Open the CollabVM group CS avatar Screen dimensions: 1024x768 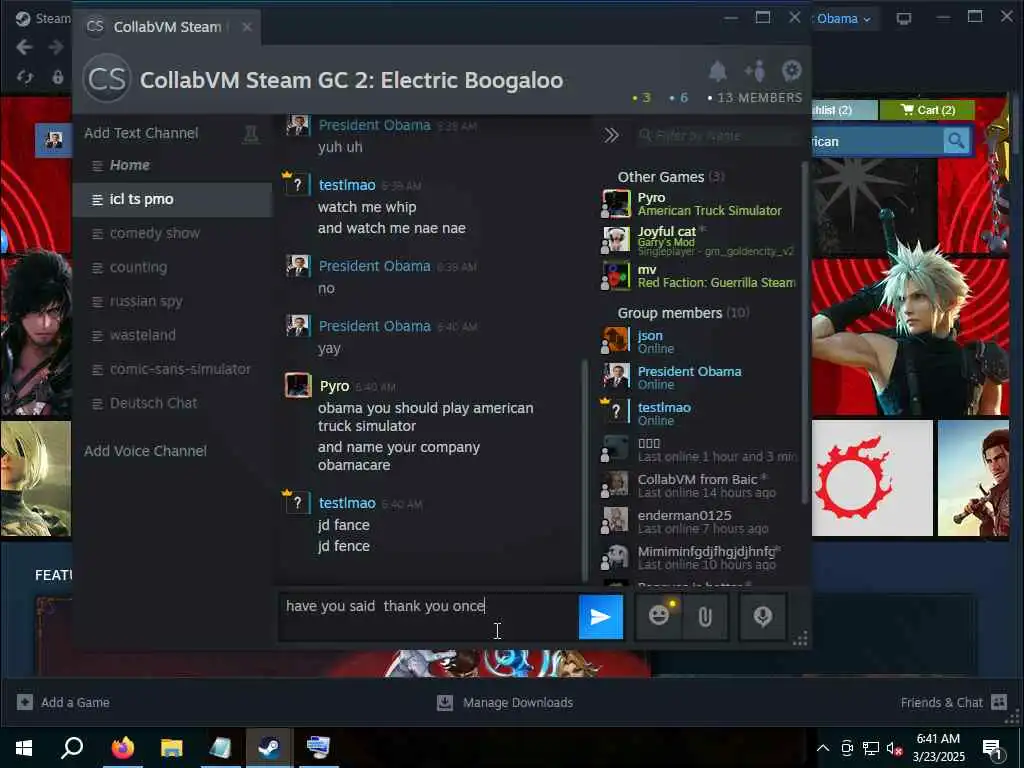107,79
